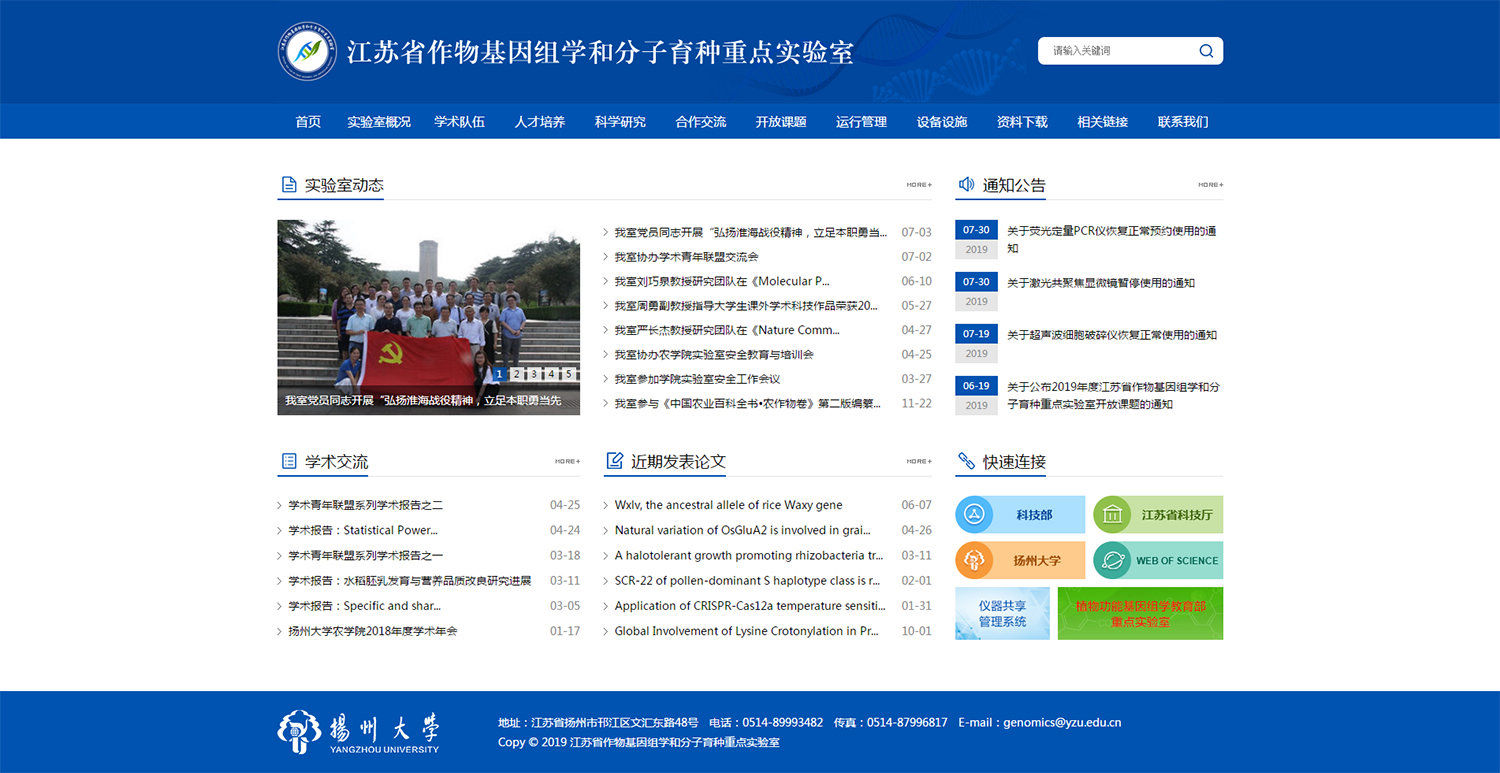Open the 科学研究 menu item
The width and height of the screenshot is (1500, 773).
click(620, 122)
